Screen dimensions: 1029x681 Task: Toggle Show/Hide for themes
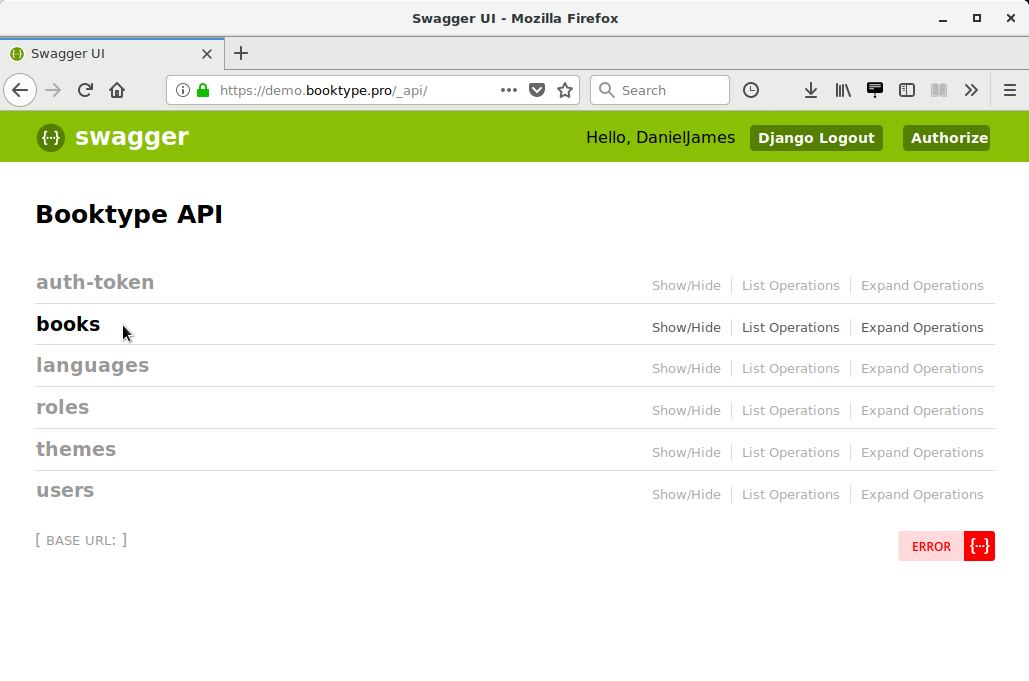pyautogui.click(x=686, y=453)
